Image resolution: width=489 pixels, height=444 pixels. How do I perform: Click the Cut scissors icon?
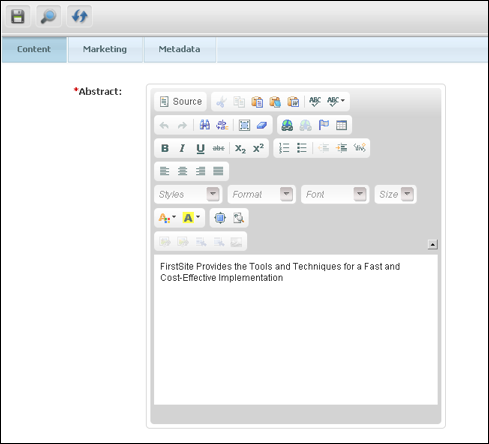[x=221, y=102]
